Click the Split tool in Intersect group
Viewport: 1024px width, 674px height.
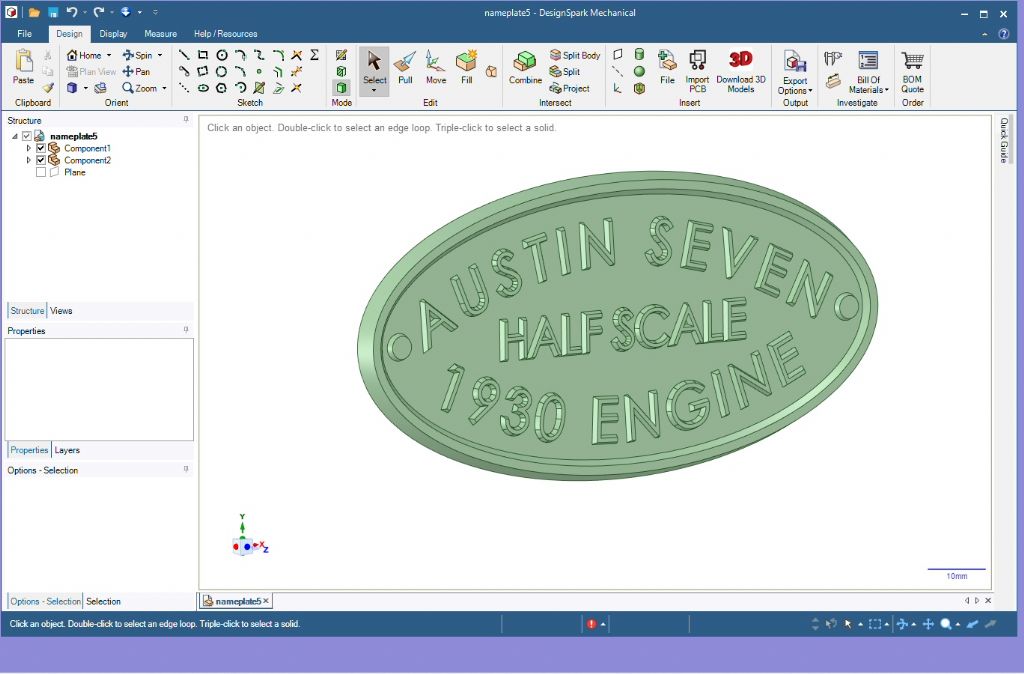(565, 72)
